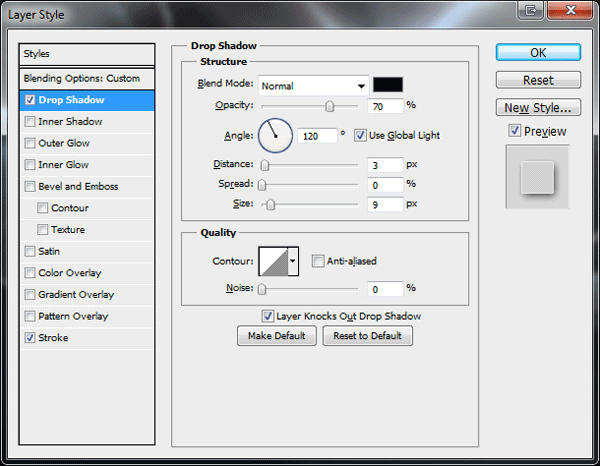Click the Size value field
Image resolution: width=600 pixels, height=466 pixels.
click(x=385, y=205)
